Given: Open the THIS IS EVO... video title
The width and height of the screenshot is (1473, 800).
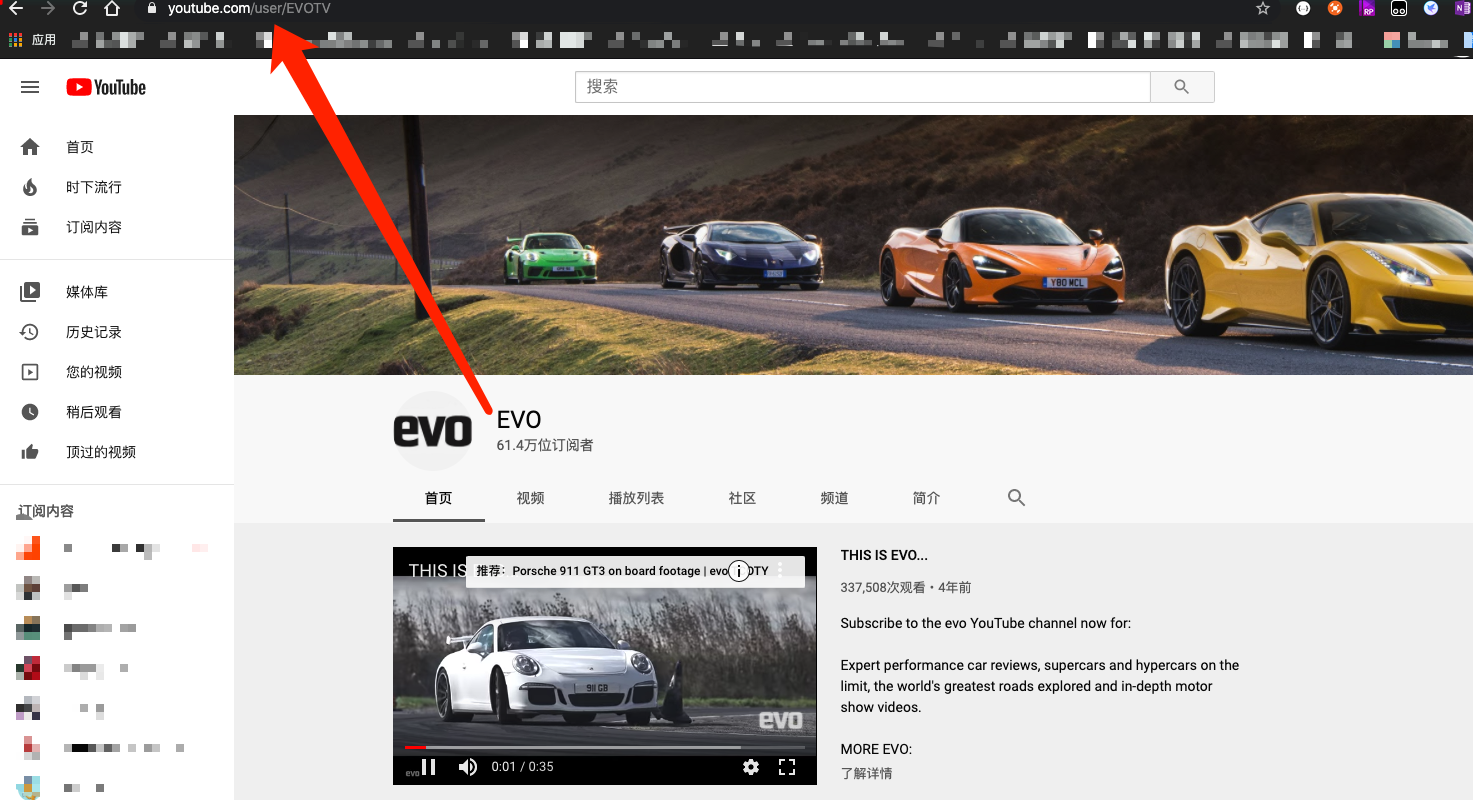Looking at the screenshot, I should (884, 555).
